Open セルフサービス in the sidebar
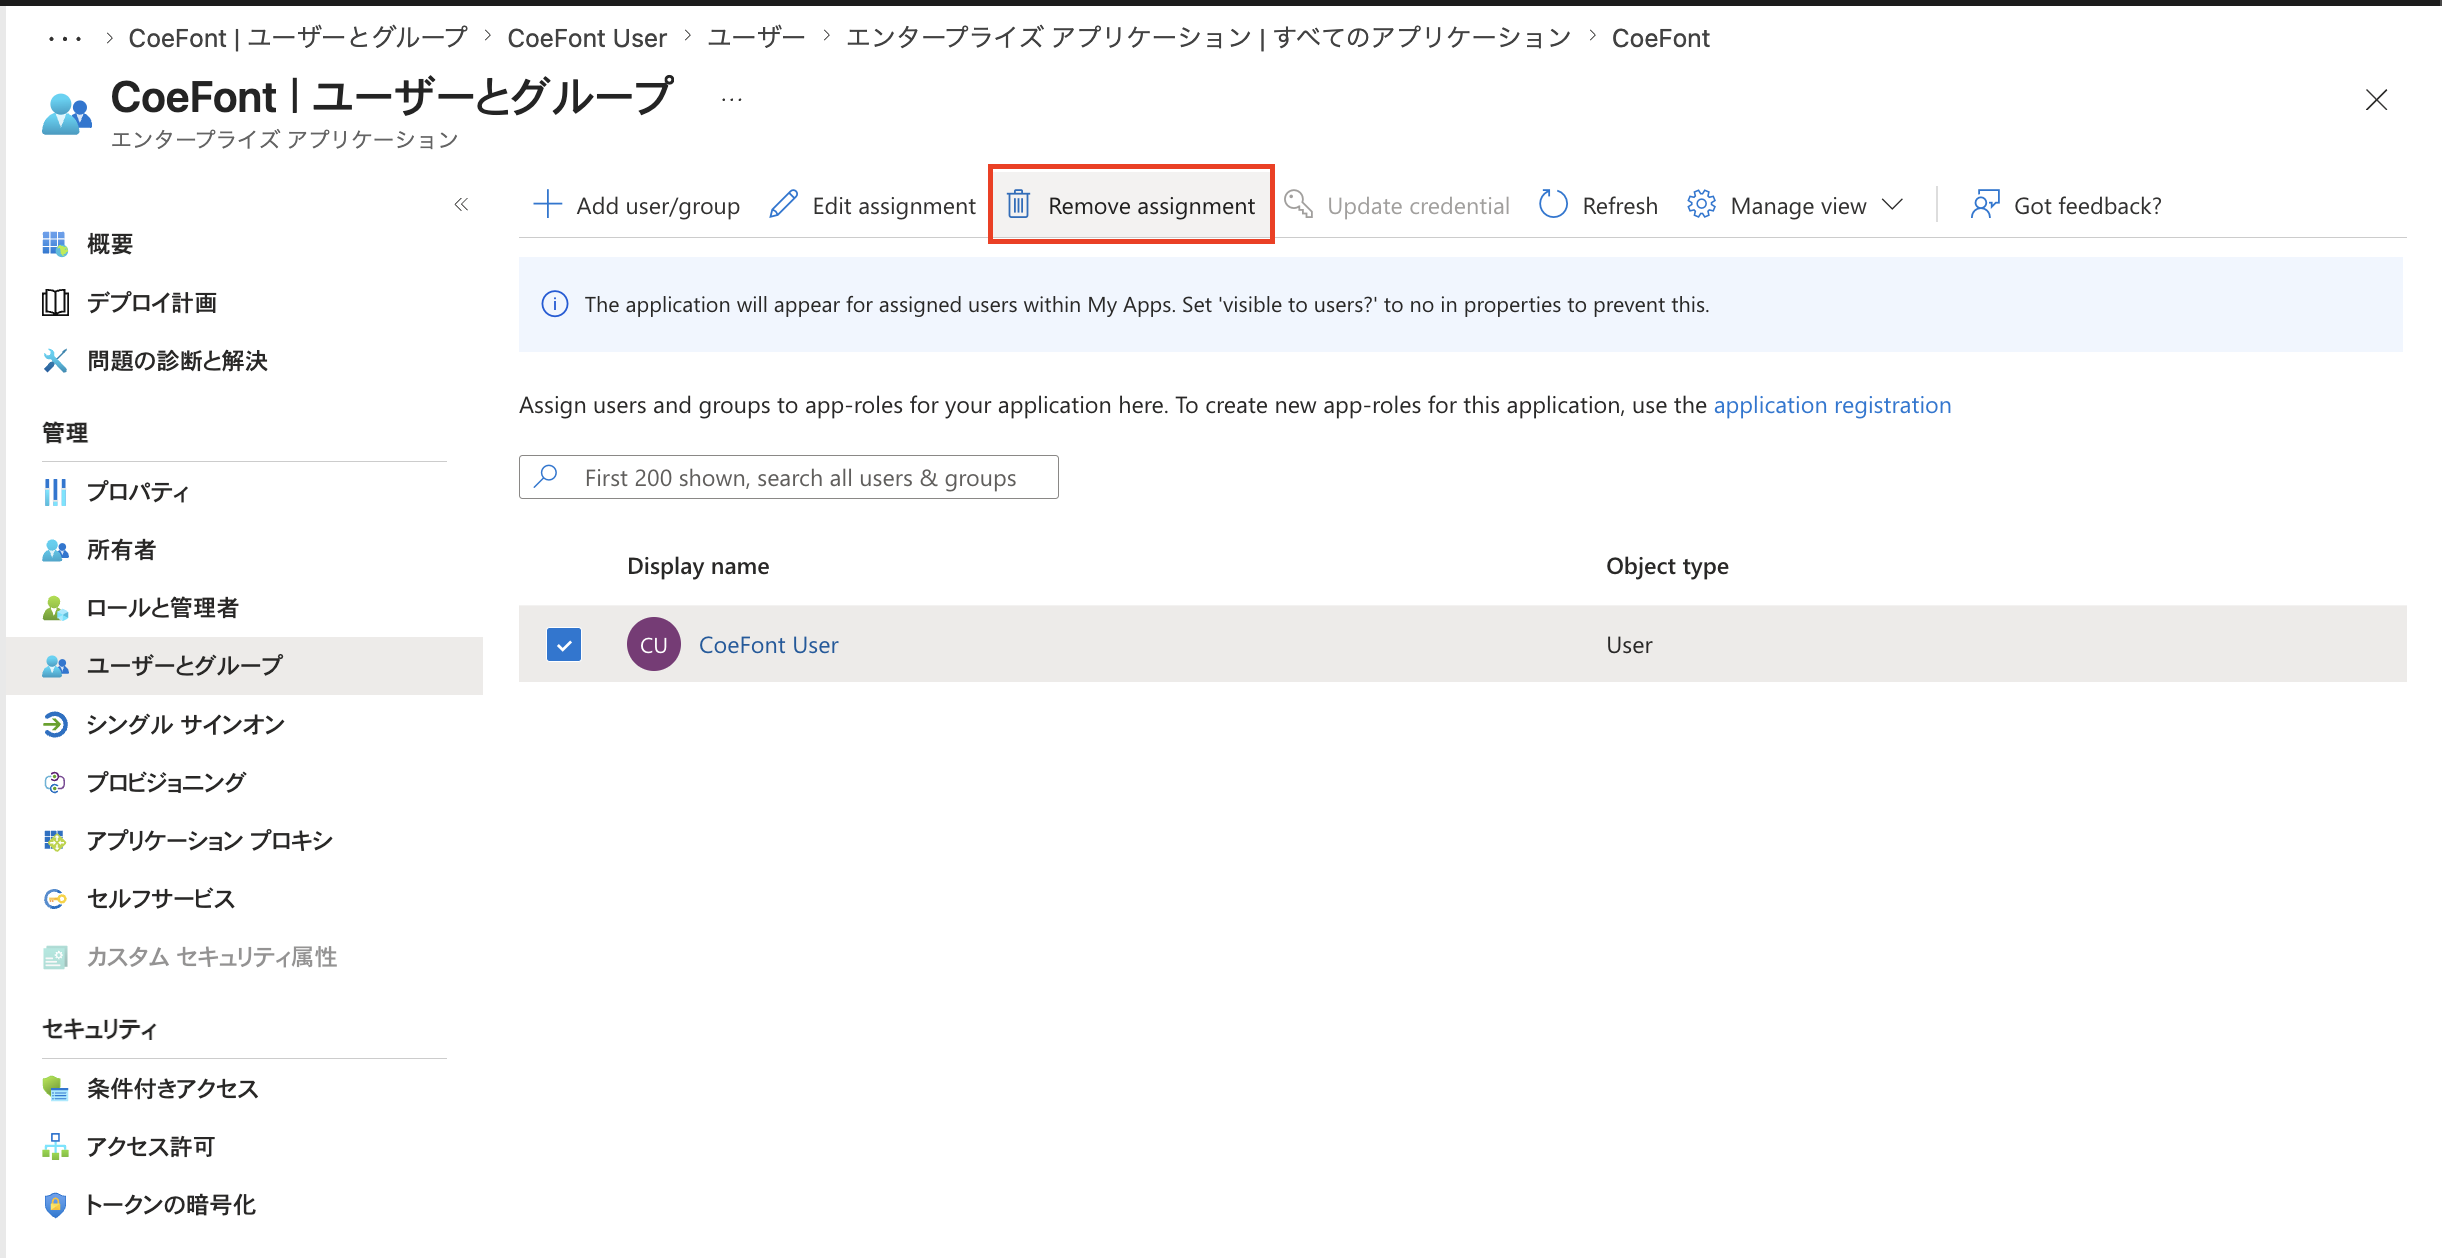 pyautogui.click(x=161, y=898)
